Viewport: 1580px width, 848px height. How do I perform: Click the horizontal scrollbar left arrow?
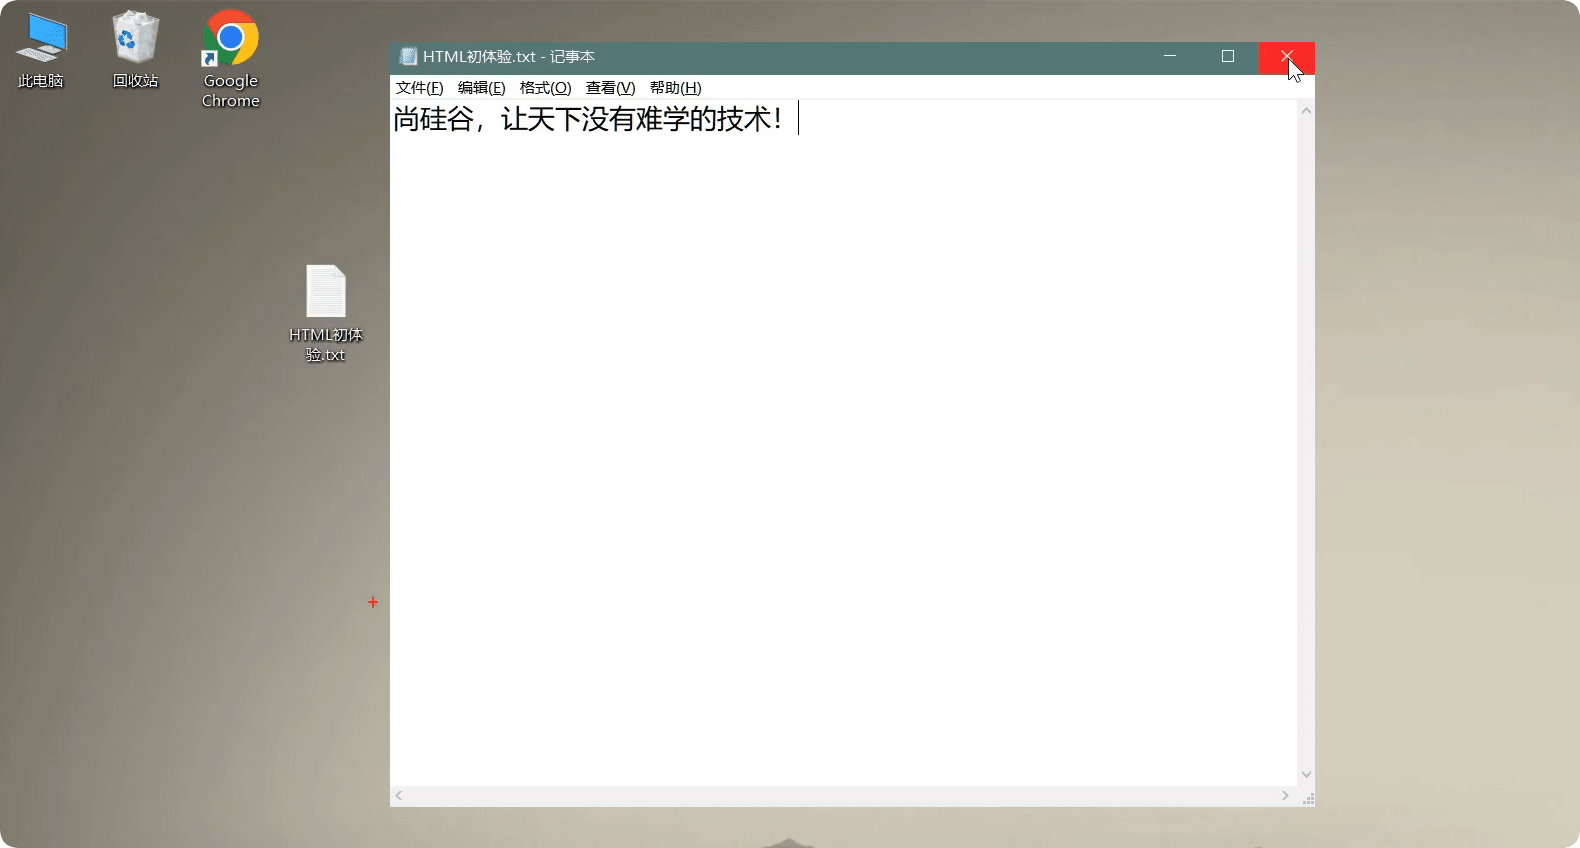click(x=399, y=796)
